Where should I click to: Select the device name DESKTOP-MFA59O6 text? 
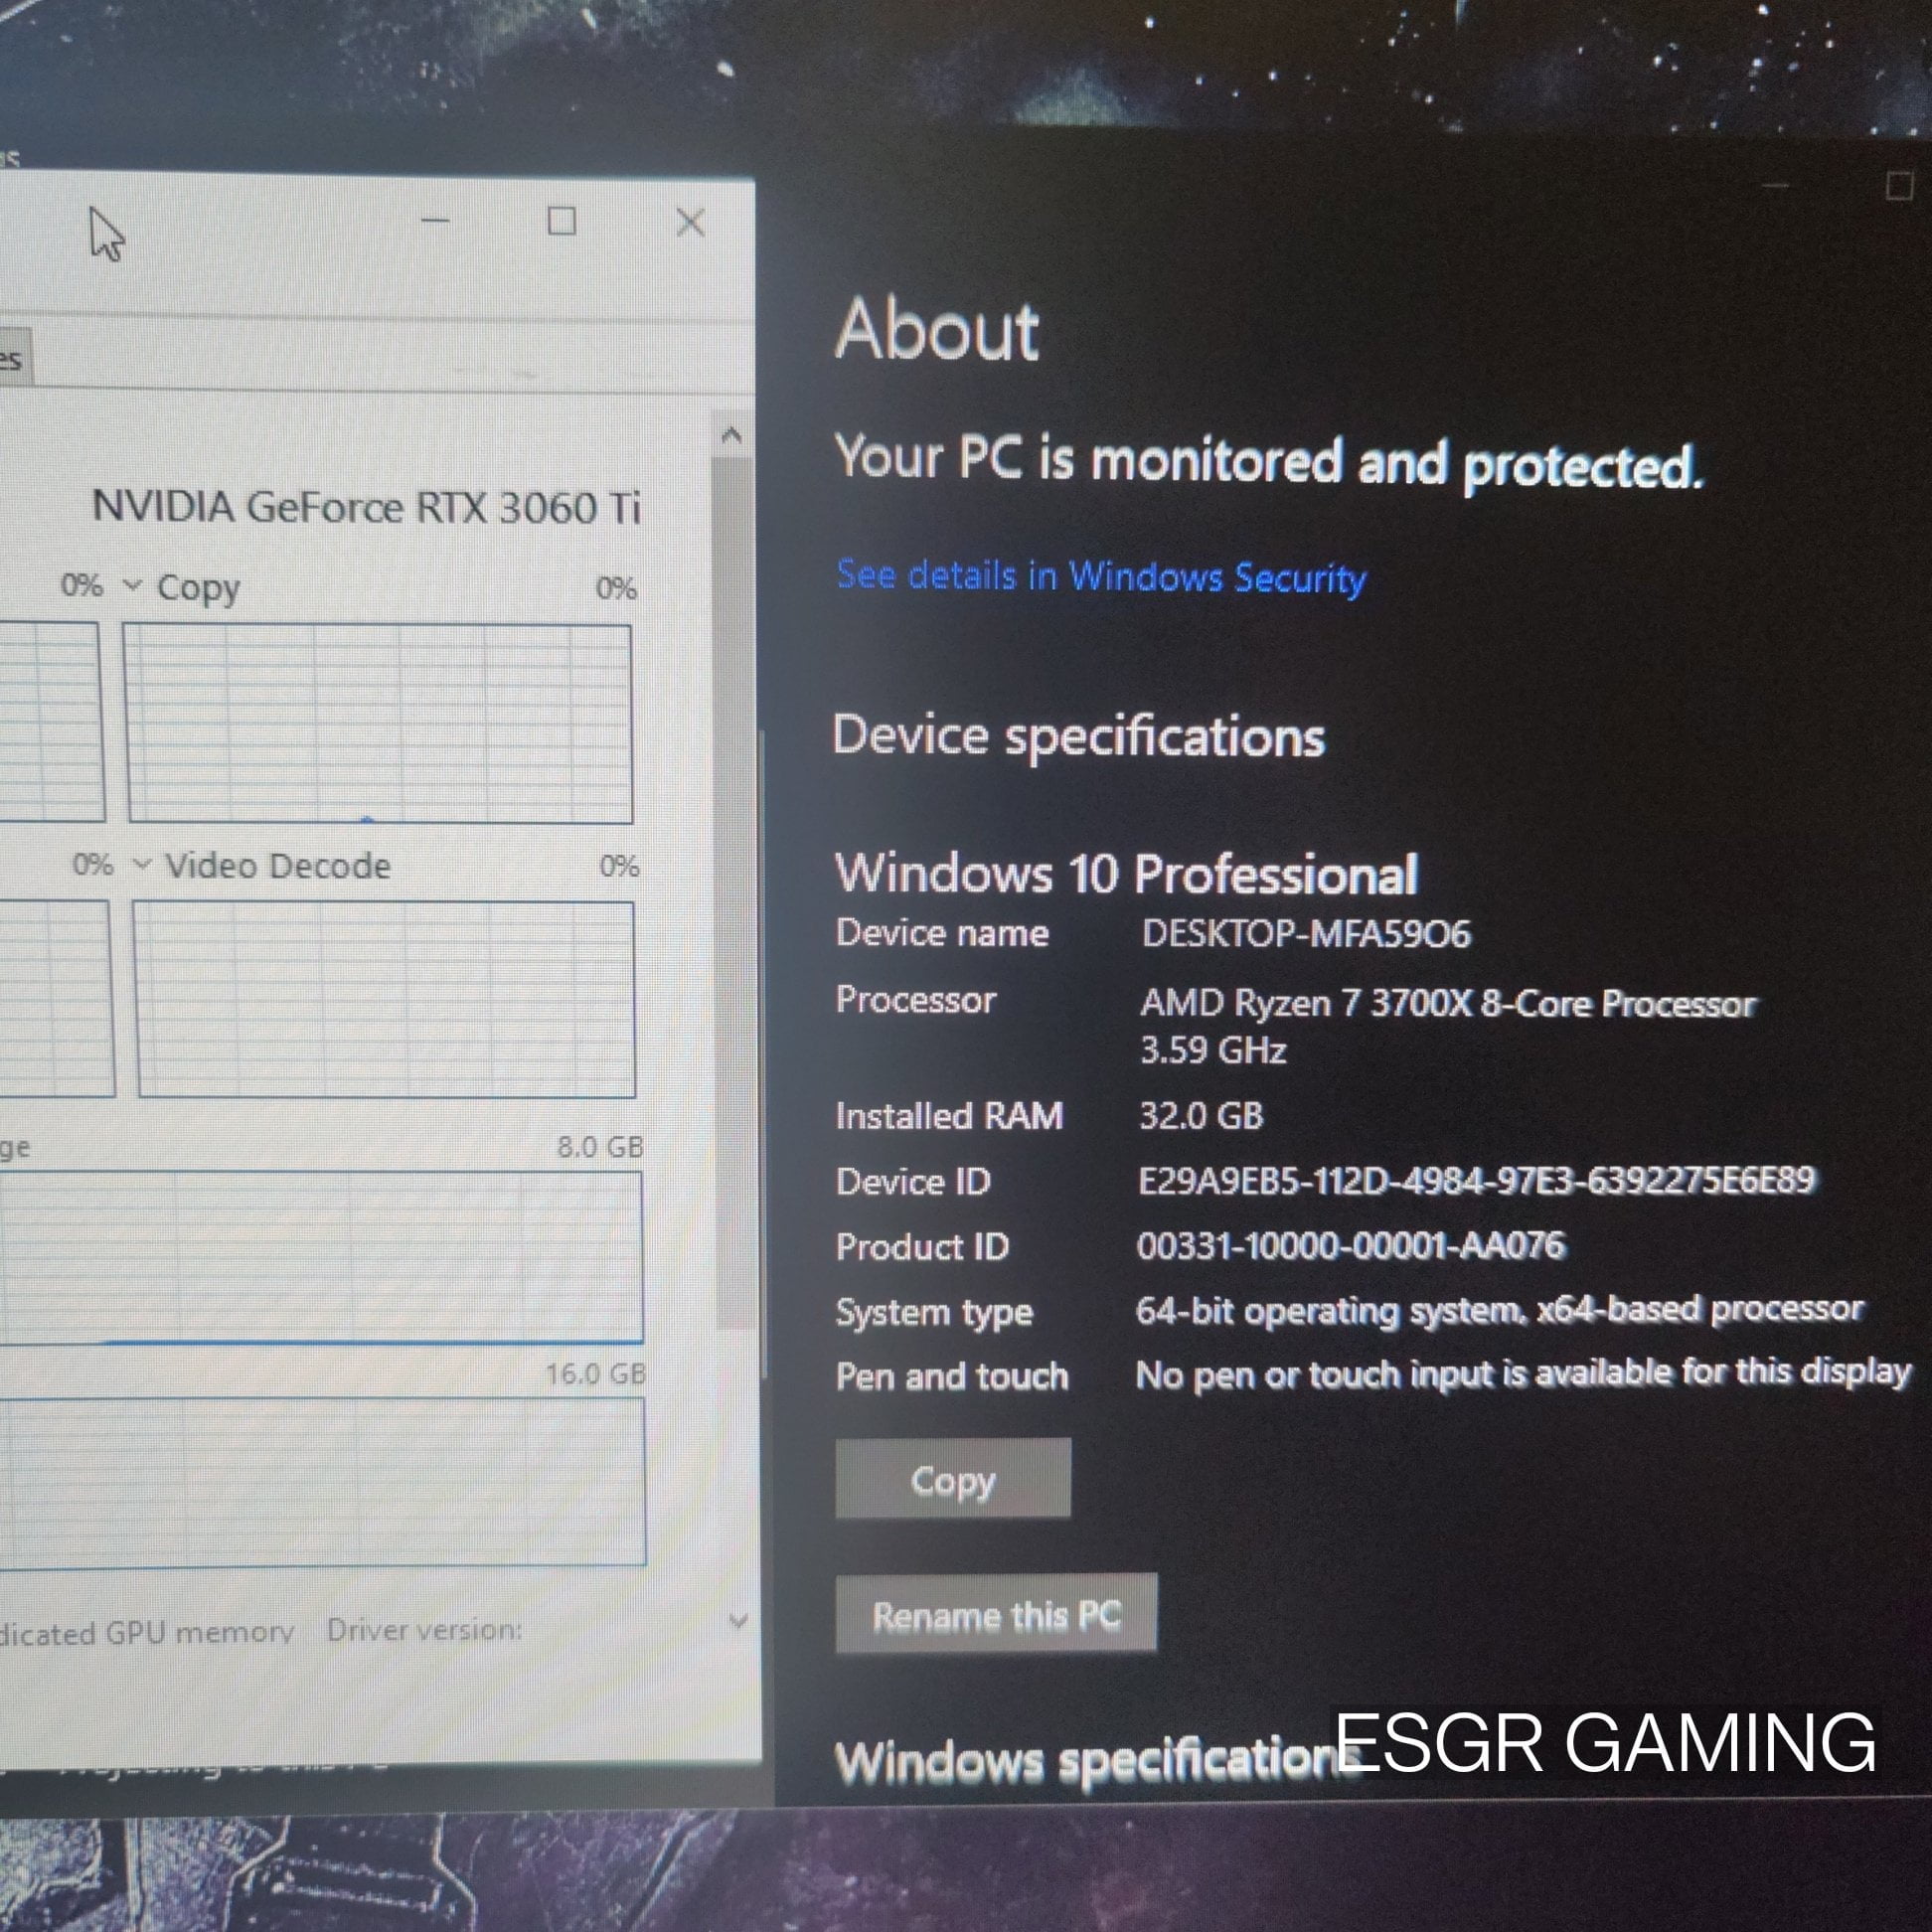tap(1306, 934)
